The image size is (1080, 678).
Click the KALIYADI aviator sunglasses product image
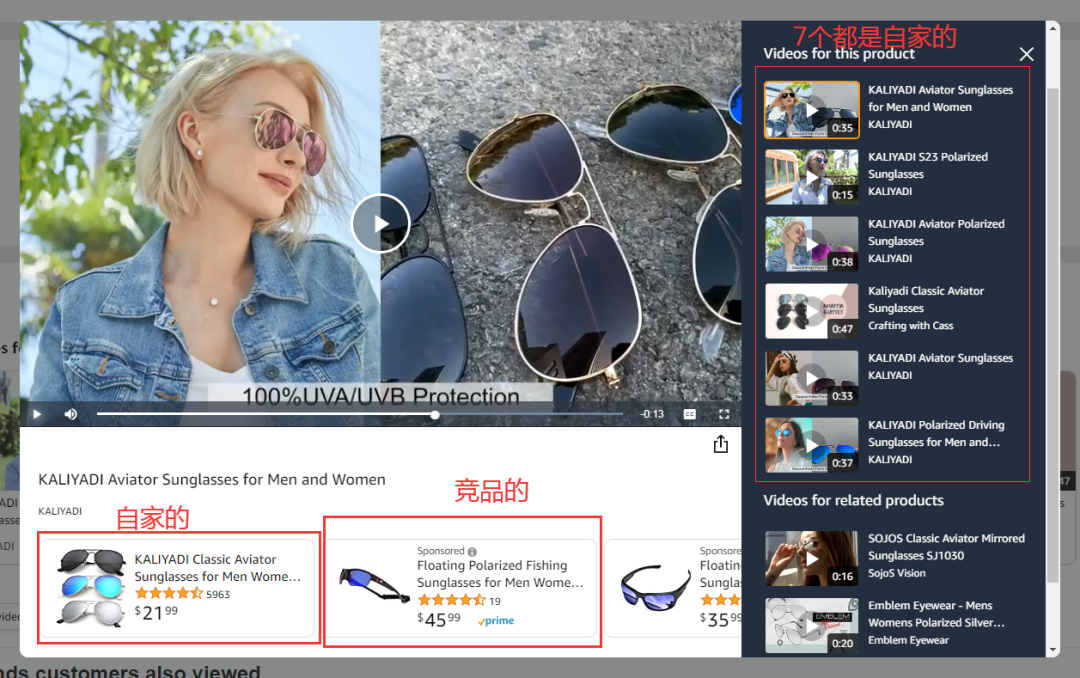coord(90,587)
